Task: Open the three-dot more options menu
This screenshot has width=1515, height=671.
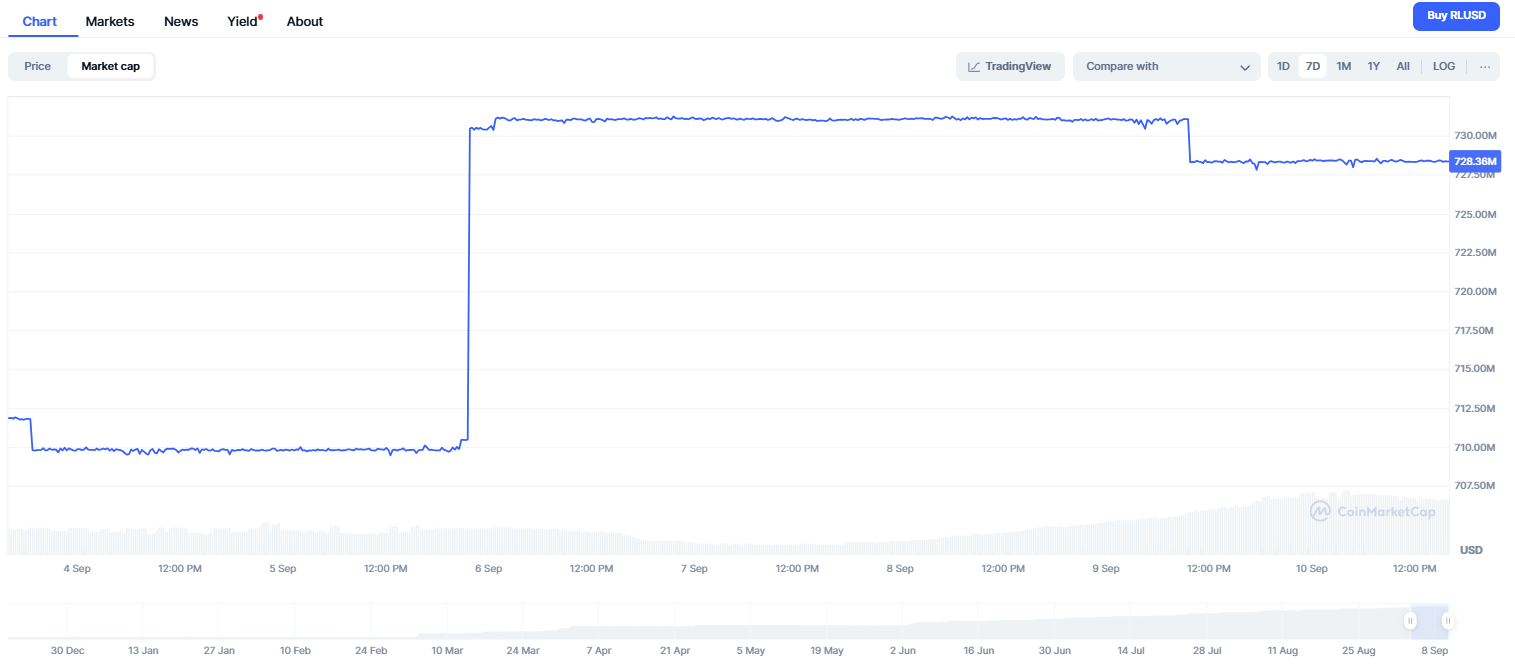Action: click(x=1485, y=66)
